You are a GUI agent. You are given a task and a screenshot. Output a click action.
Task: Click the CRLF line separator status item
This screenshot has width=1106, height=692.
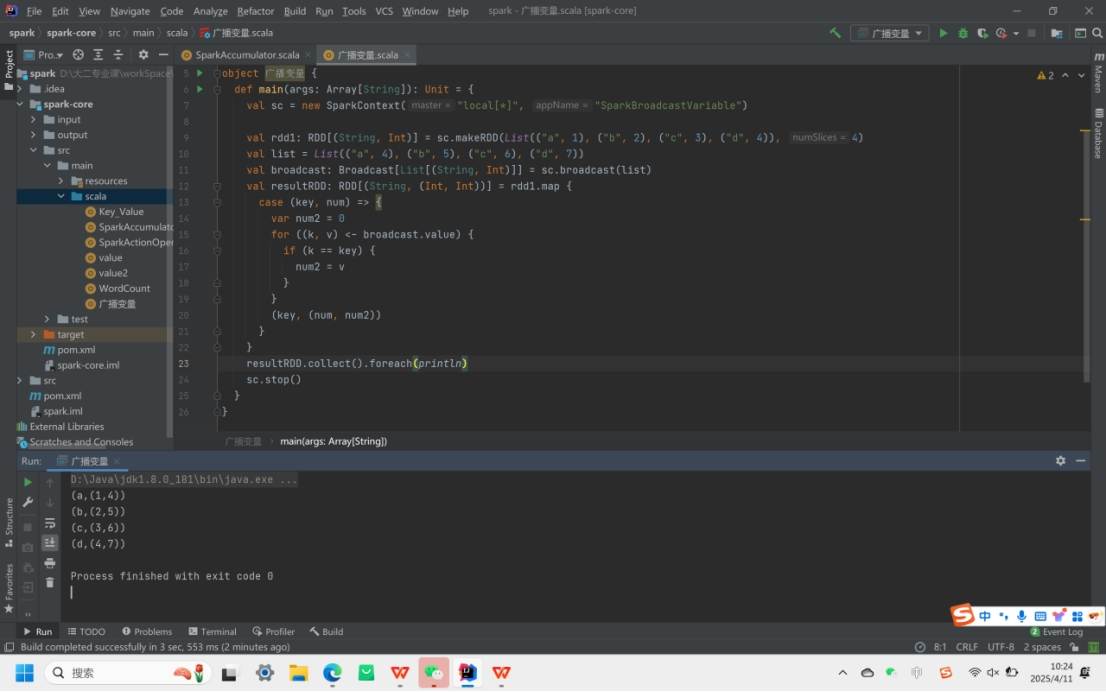tap(966, 647)
